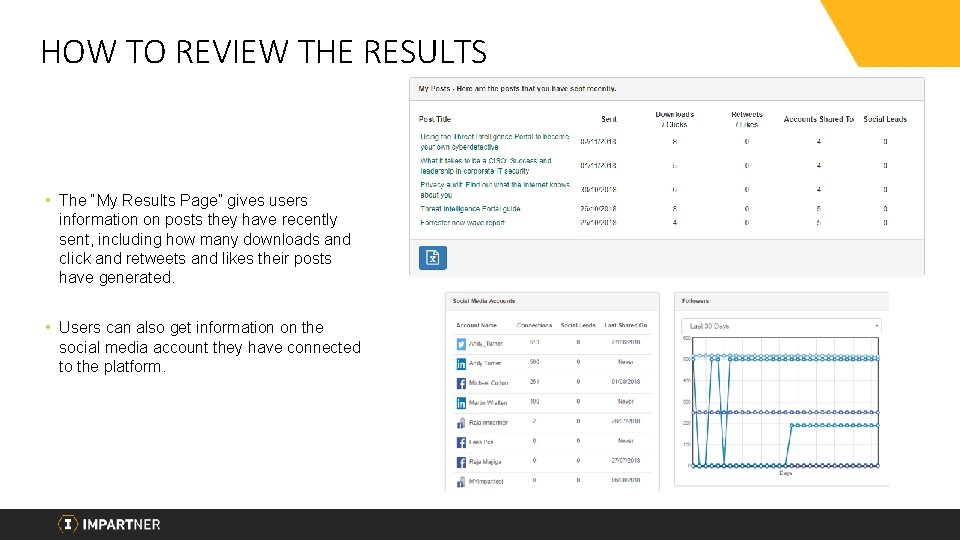Click the 'My Results Page' bullet paragraph
The width and height of the screenshot is (960, 540).
(x=205, y=239)
